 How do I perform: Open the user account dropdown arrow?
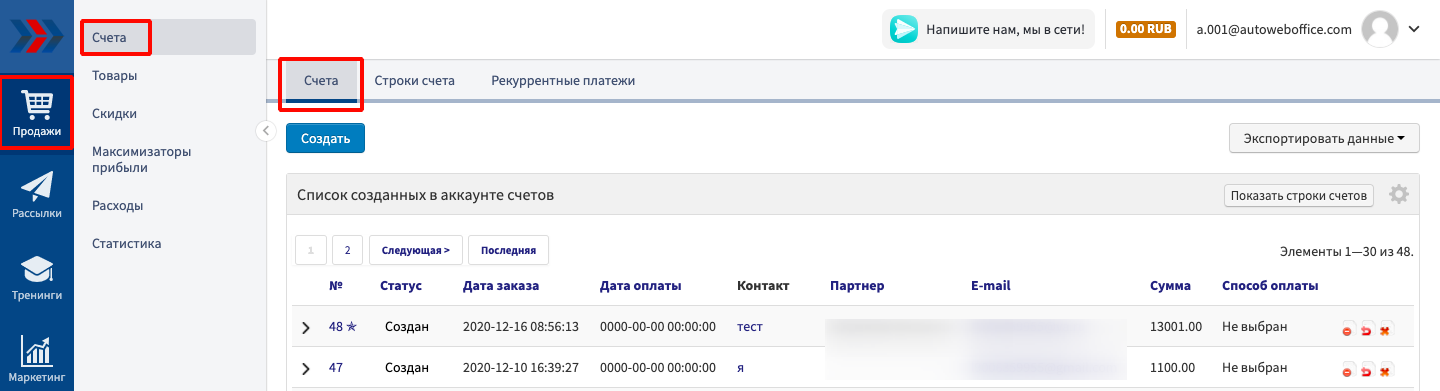click(1414, 29)
